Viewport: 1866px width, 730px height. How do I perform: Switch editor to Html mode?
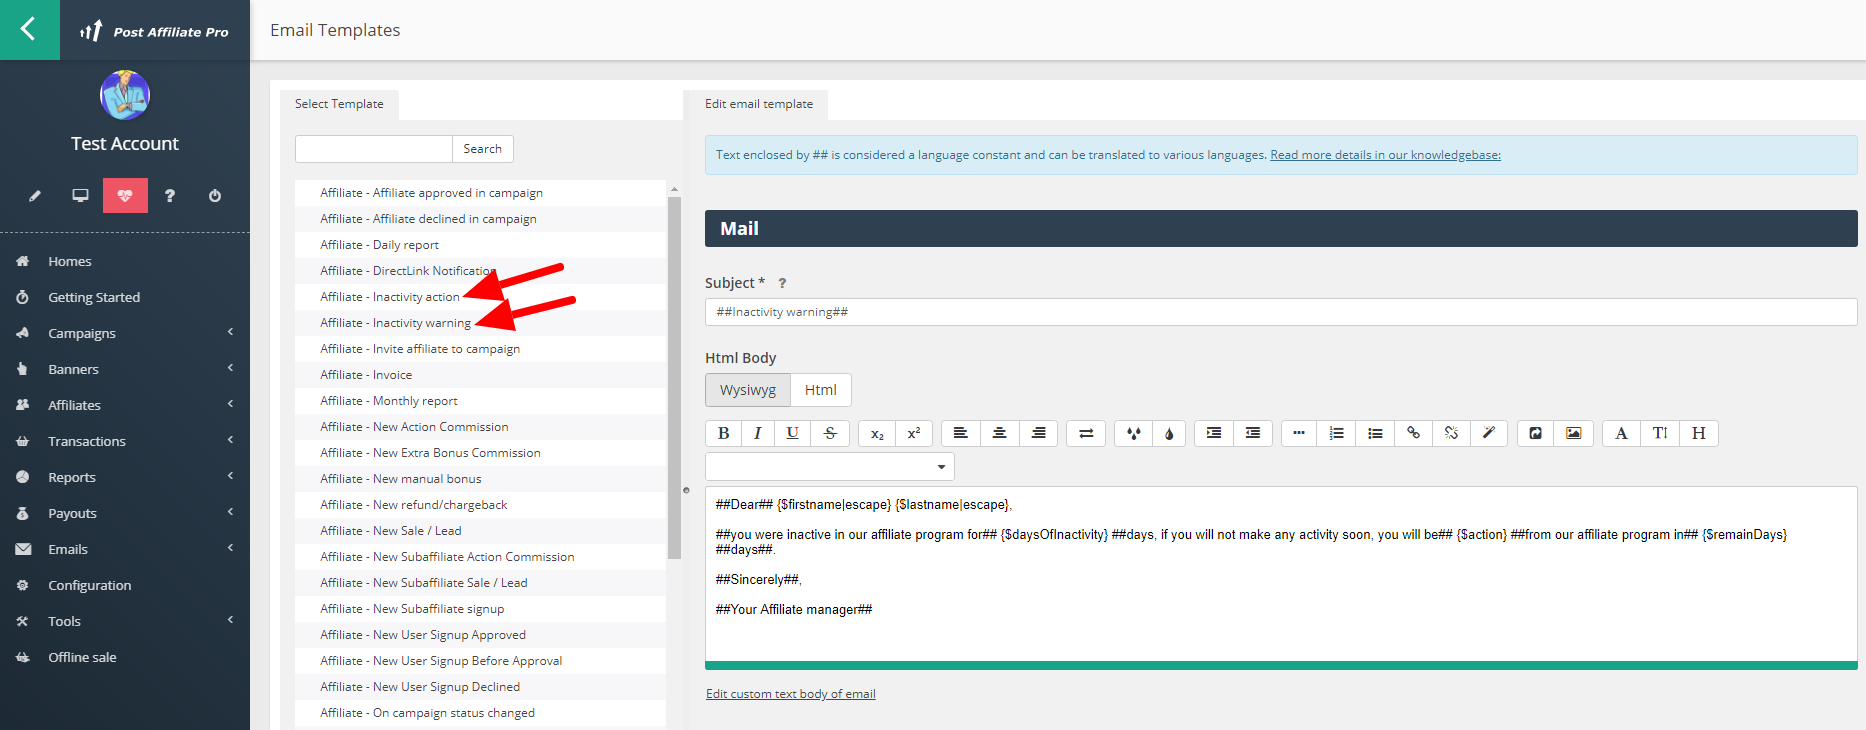click(821, 390)
